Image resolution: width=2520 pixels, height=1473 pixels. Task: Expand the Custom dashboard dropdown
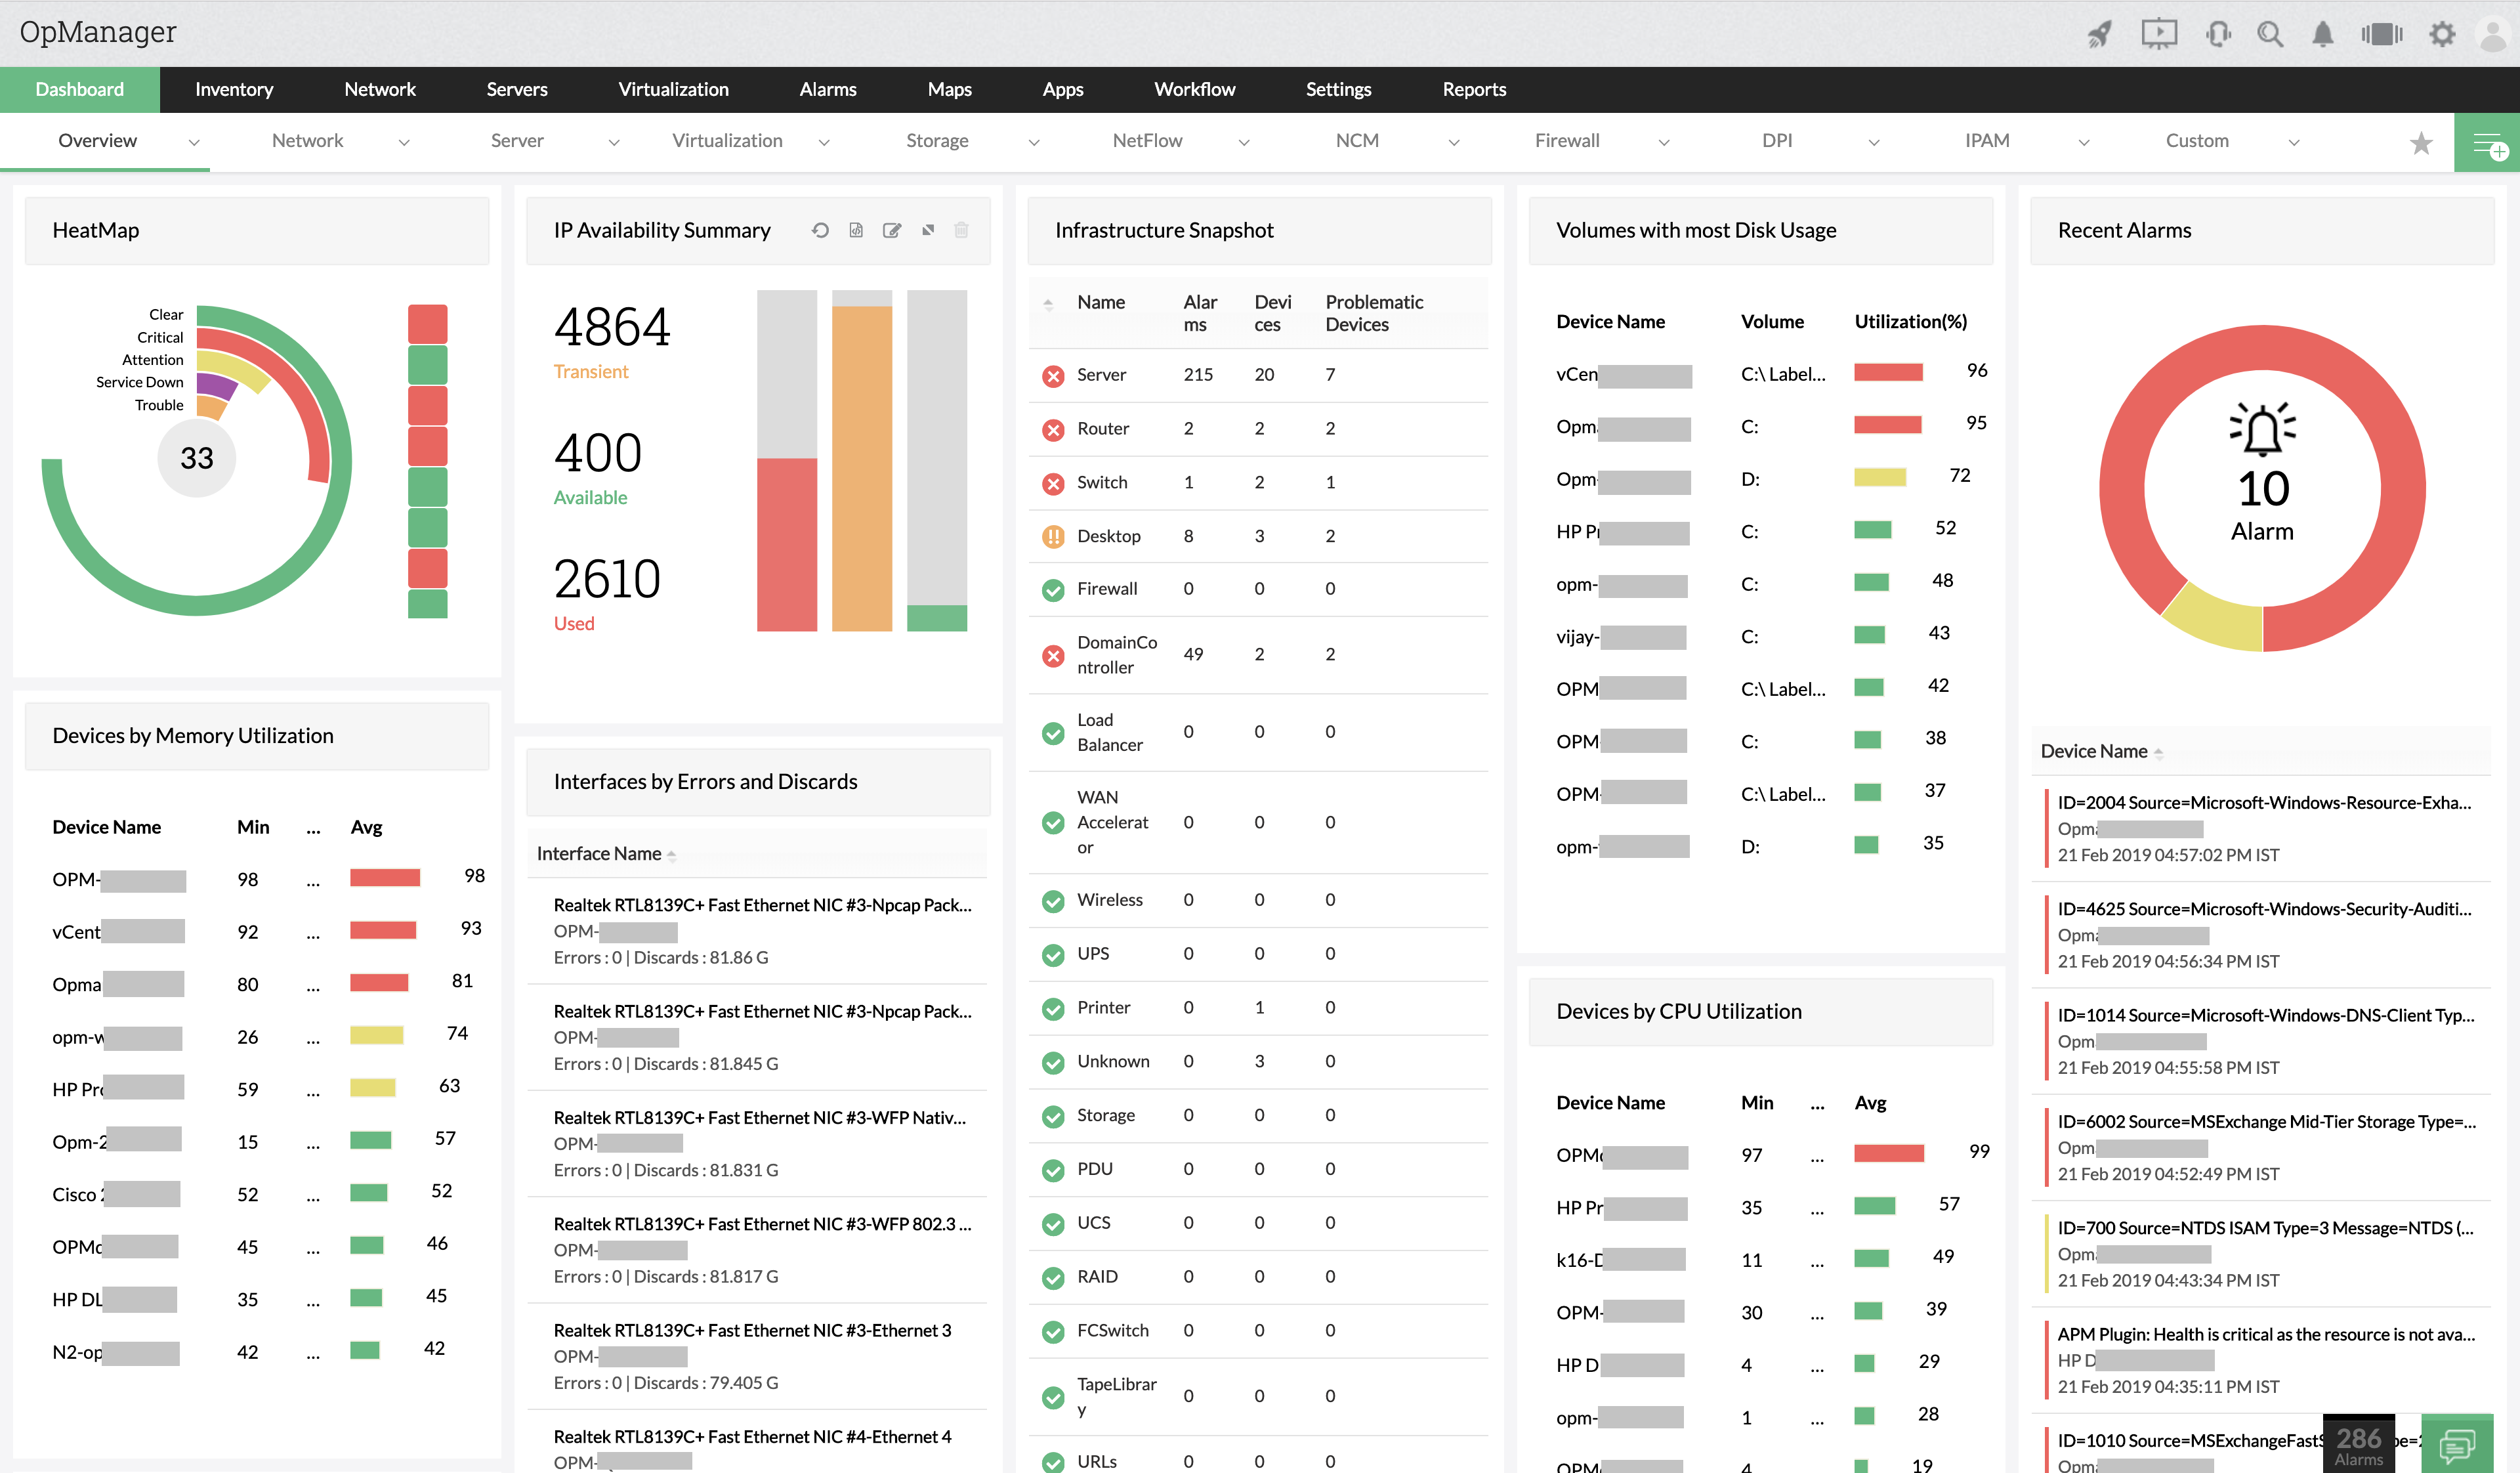click(x=2296, y=144)
